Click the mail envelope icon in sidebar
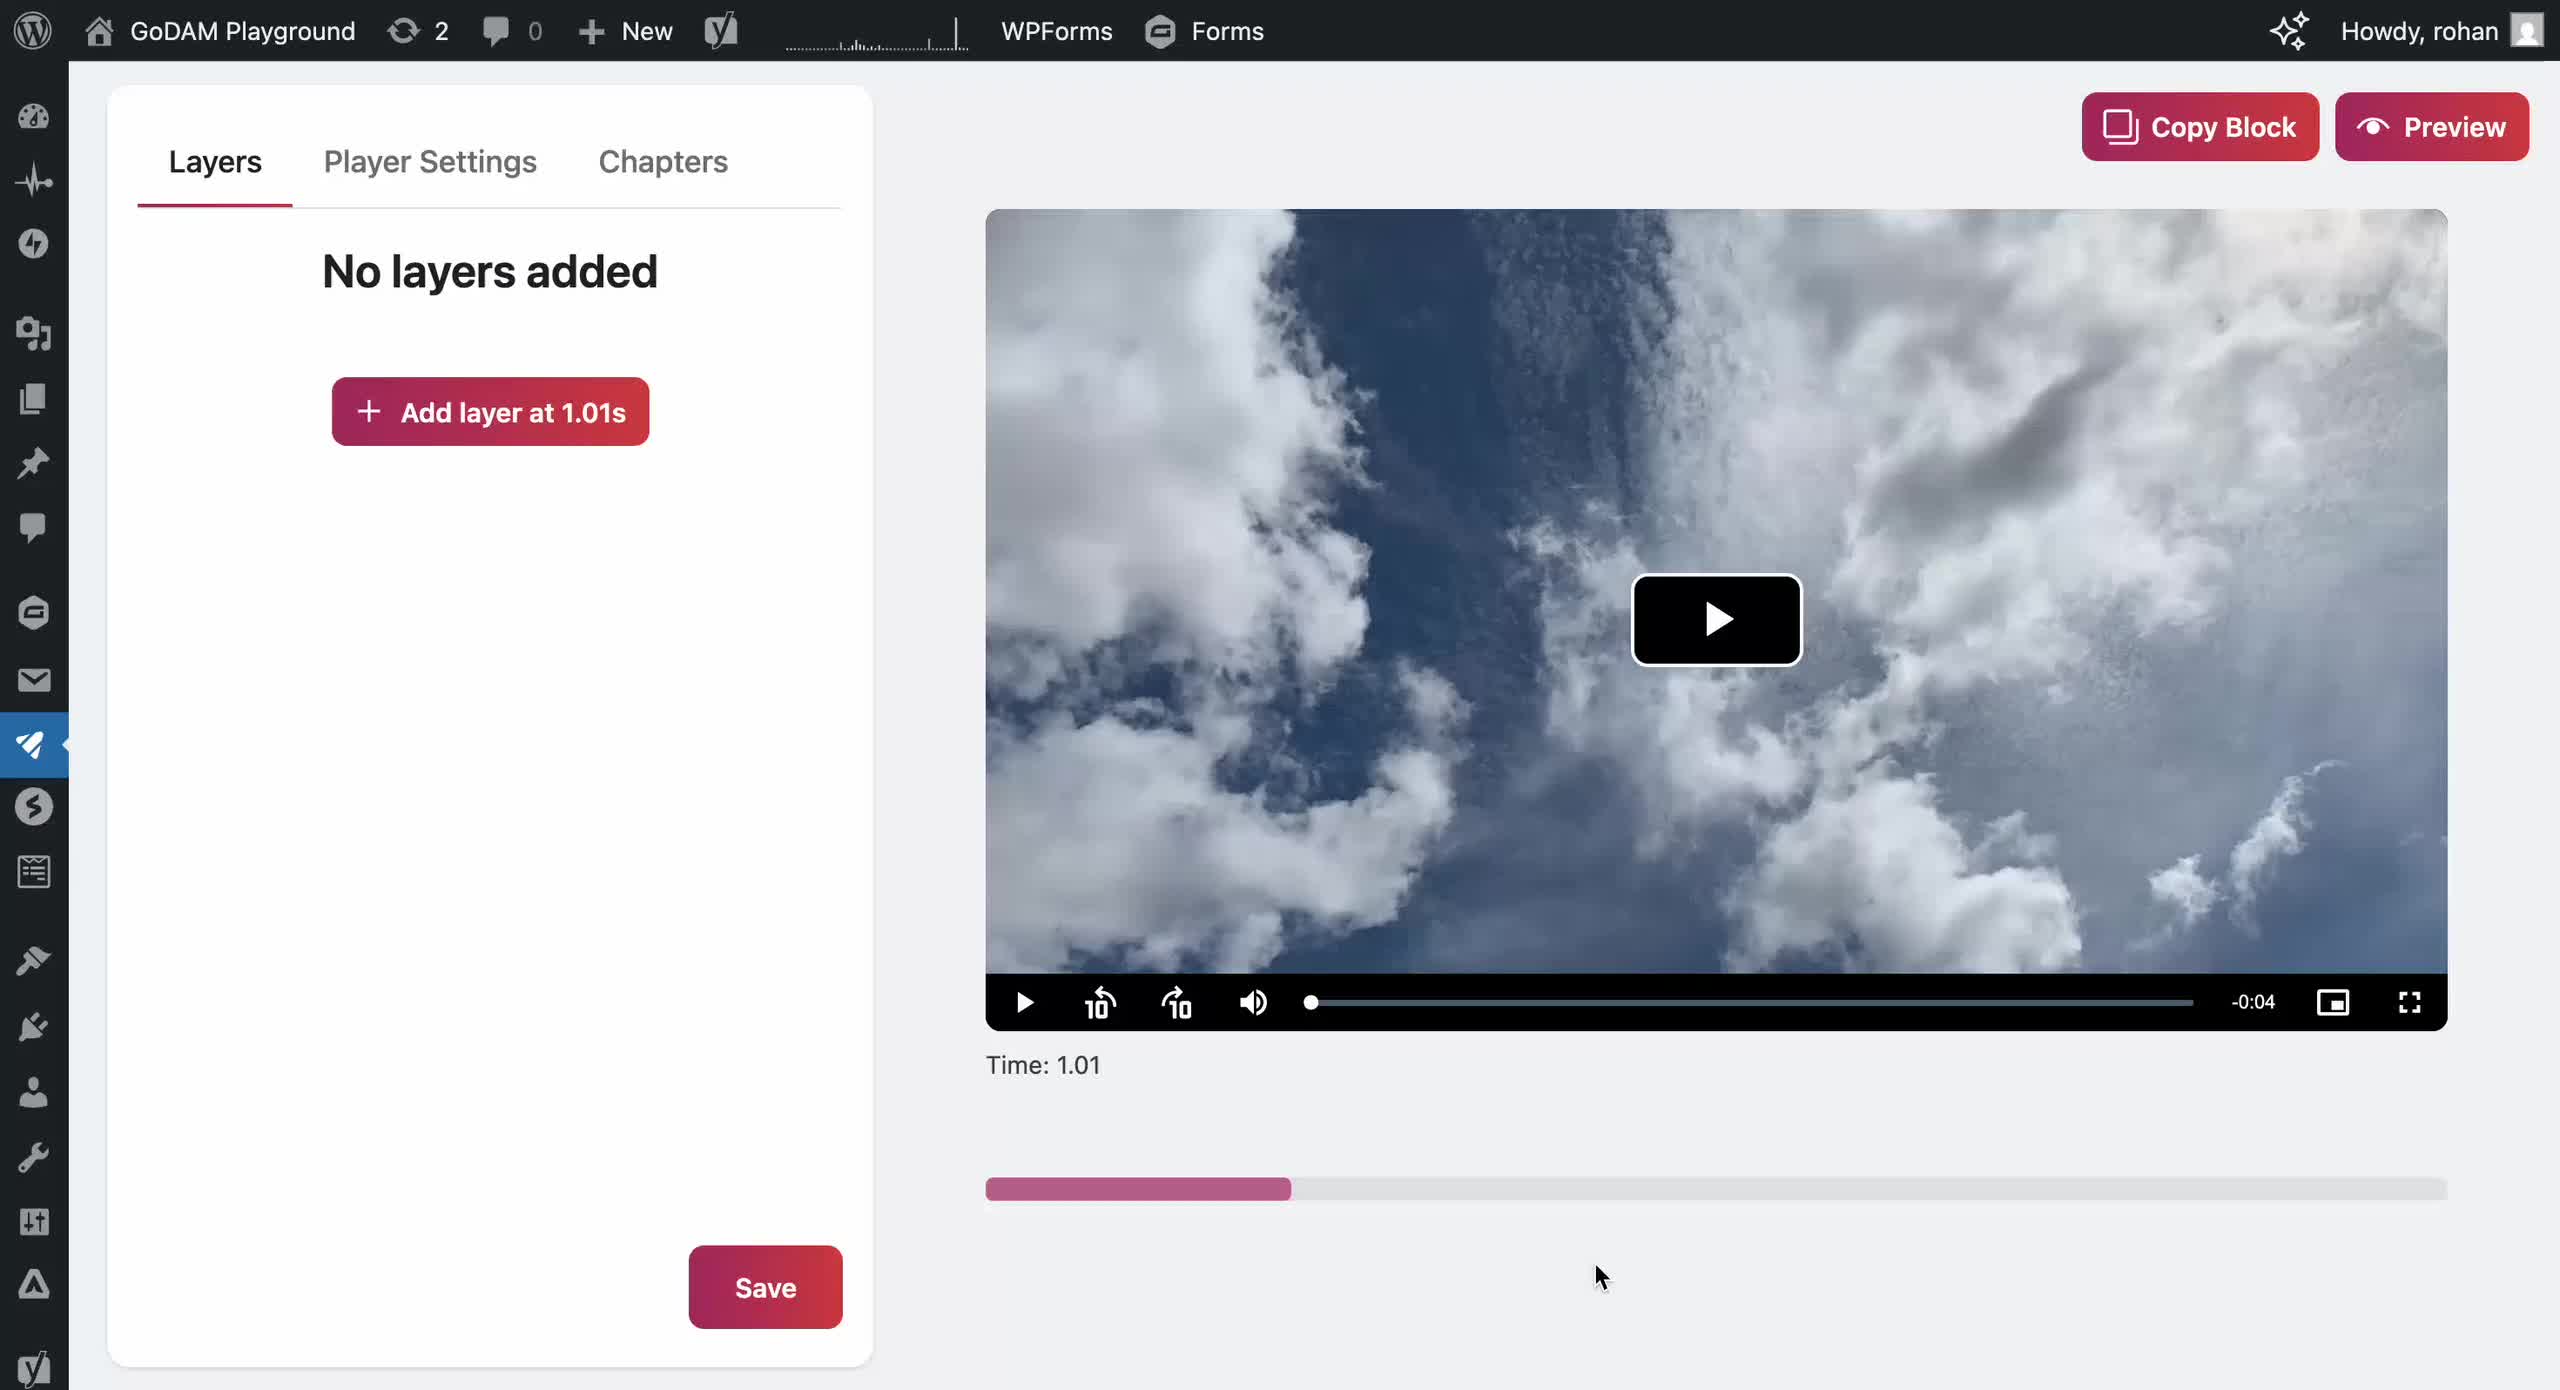Viewport: 2560px width, 1390px height. pos(33,680)
